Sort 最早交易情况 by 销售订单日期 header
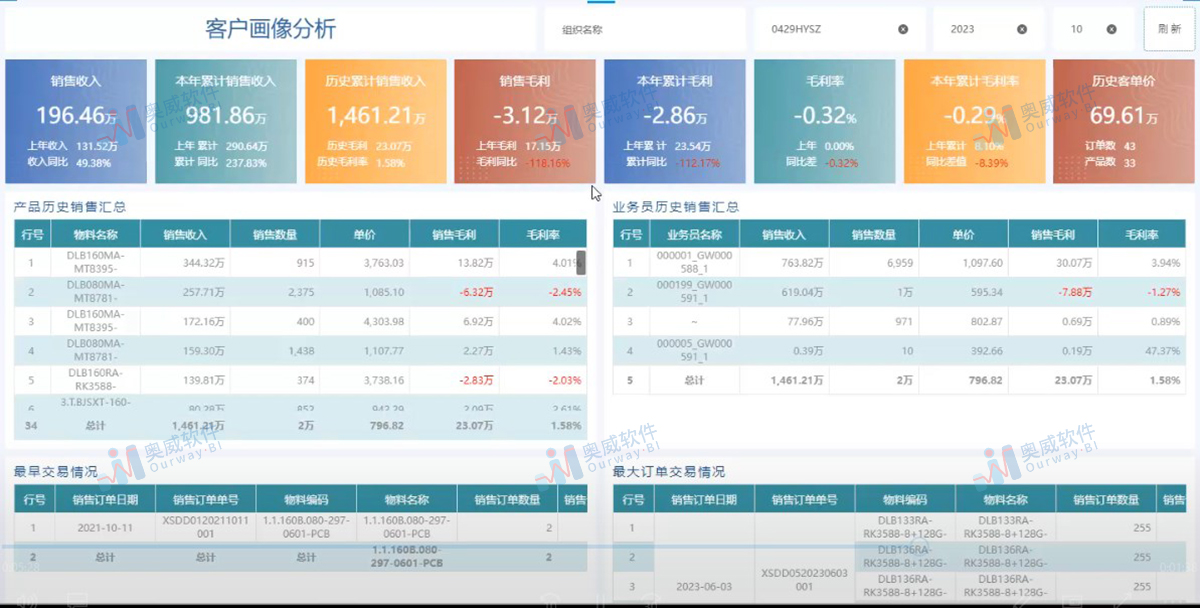This screenshot has width=1200, height=608. [104, 499]
